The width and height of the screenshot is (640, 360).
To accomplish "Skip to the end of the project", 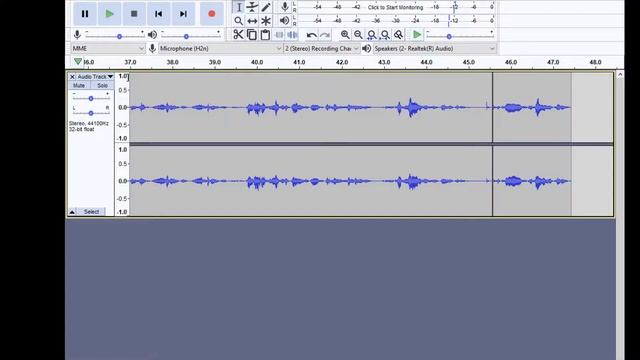I will pyautogui.click(x=183, y=14).
